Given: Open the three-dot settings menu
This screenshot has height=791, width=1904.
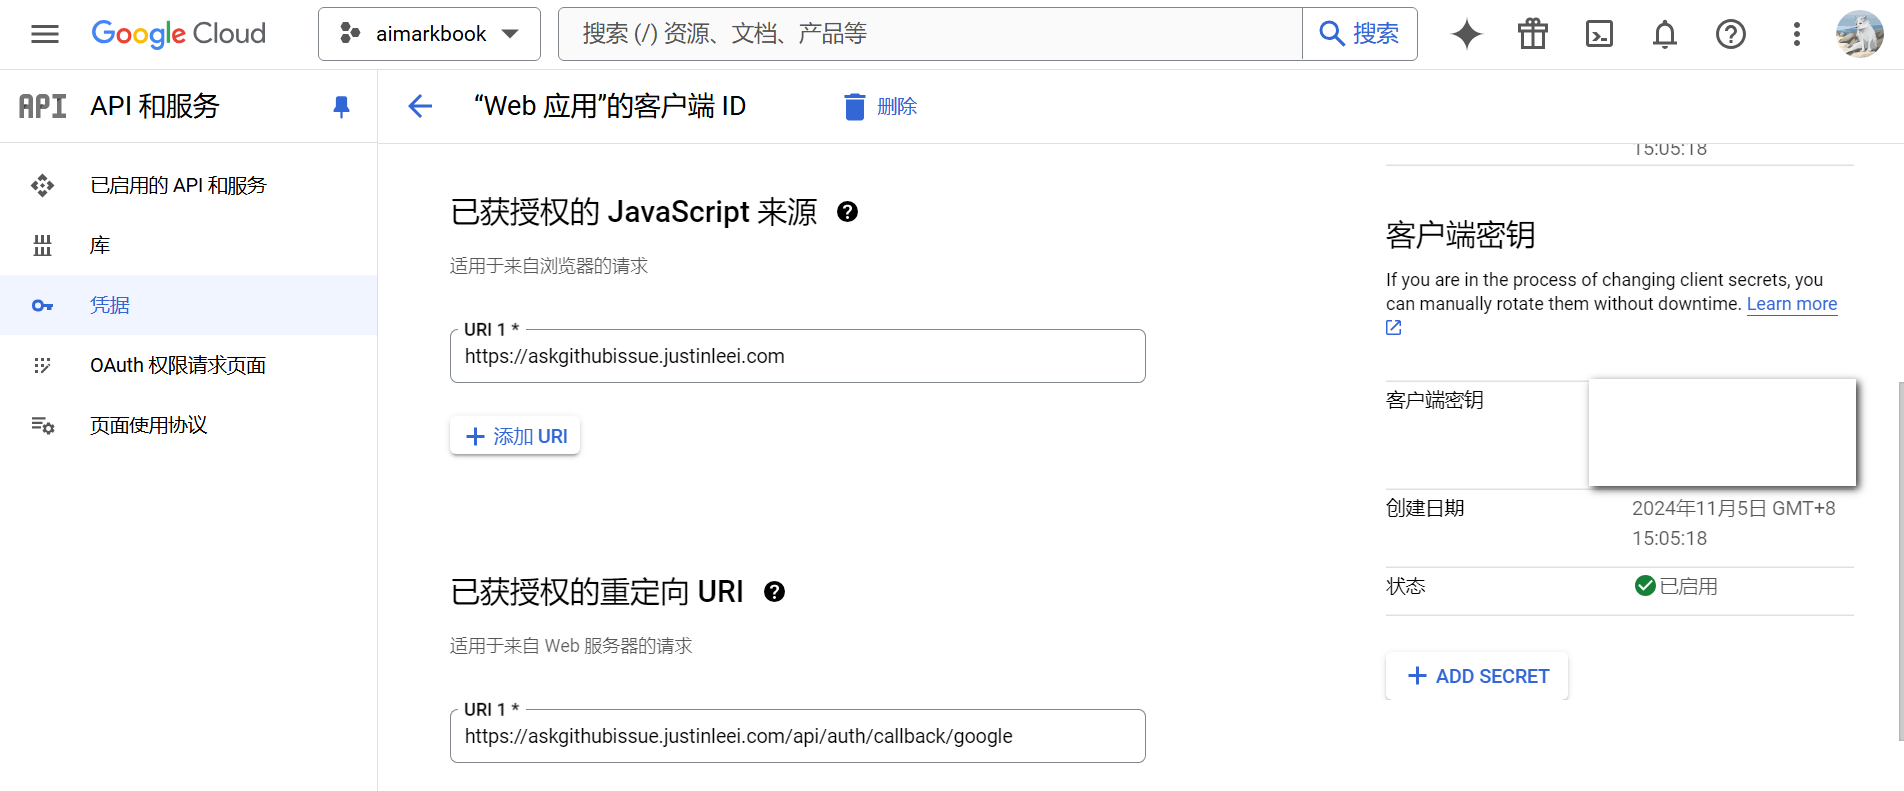Looking at the screenshot, I should click(x=1796, y=34).
